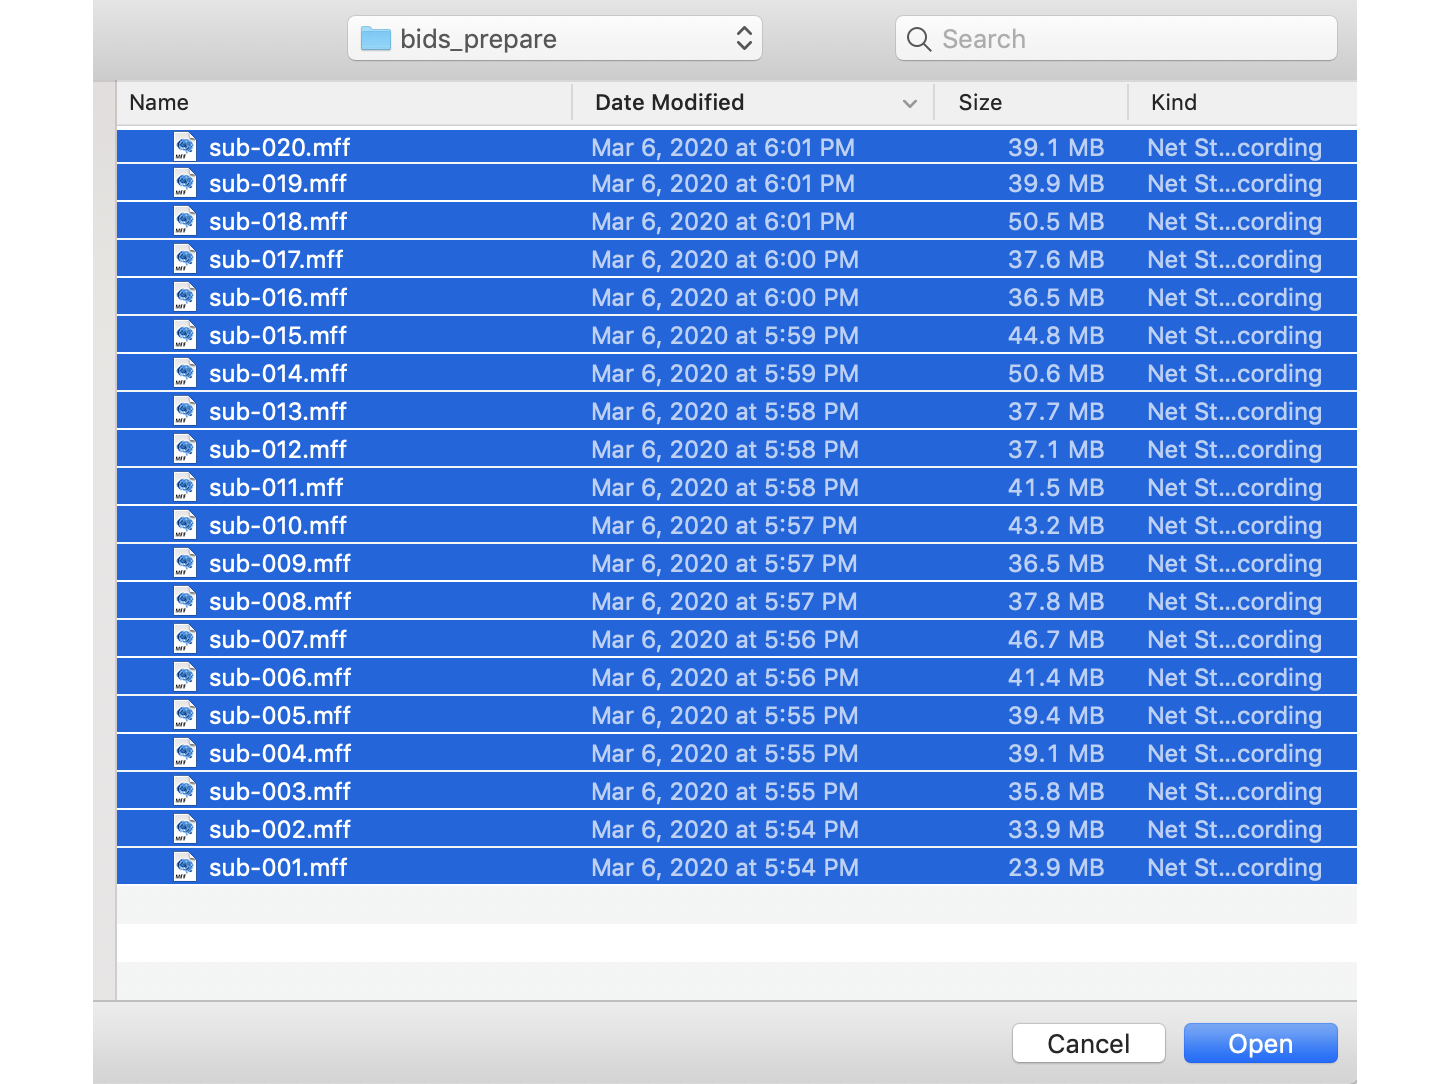Viewport: 1450px width, 1084px height.
Task: Select the sub-003.mff file name
Action: (280, 792)
